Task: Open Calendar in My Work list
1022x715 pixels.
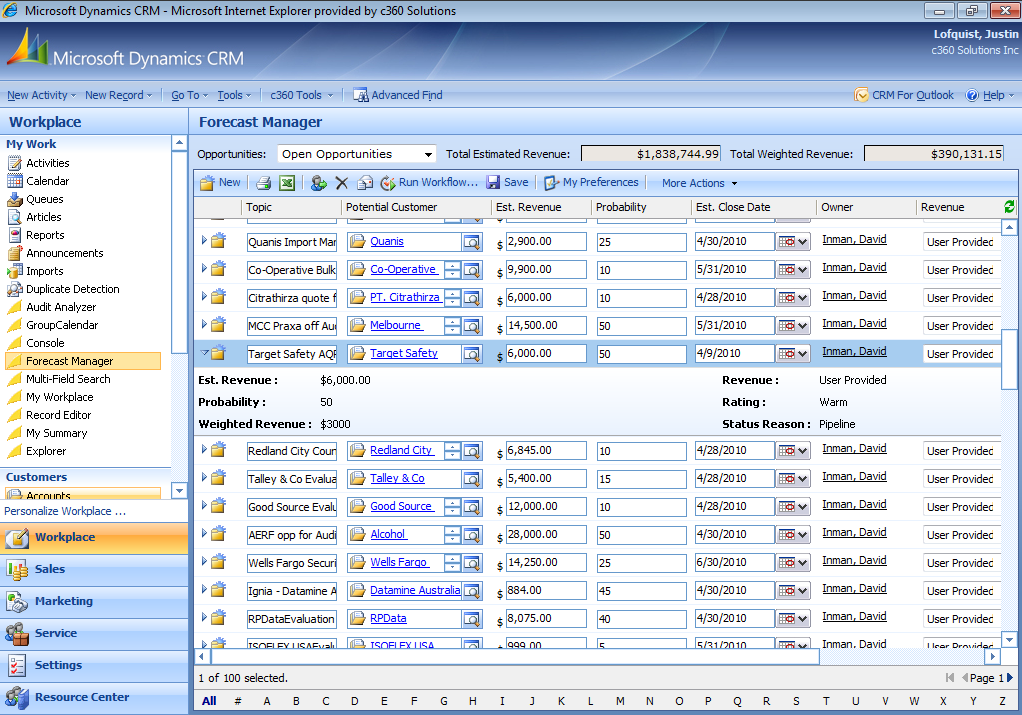Action: tap(48, 181)
